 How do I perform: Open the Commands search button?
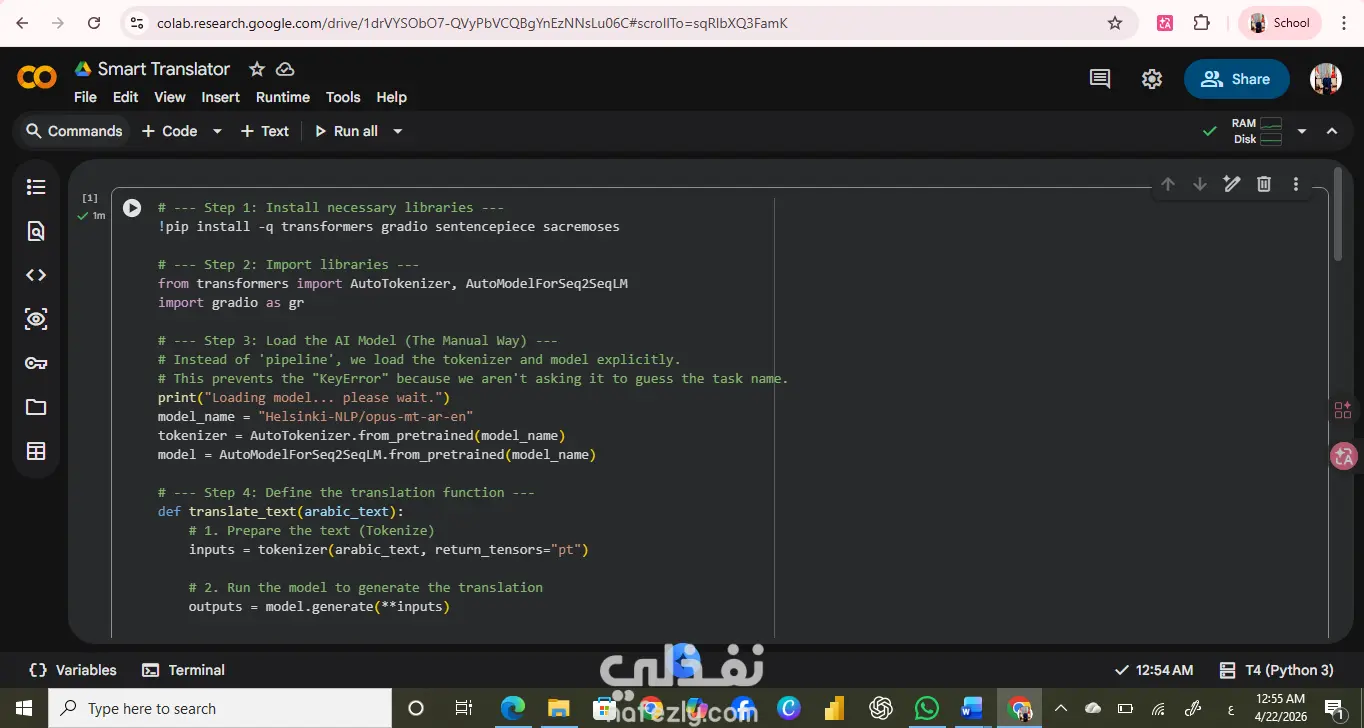[x=74, y=131]
